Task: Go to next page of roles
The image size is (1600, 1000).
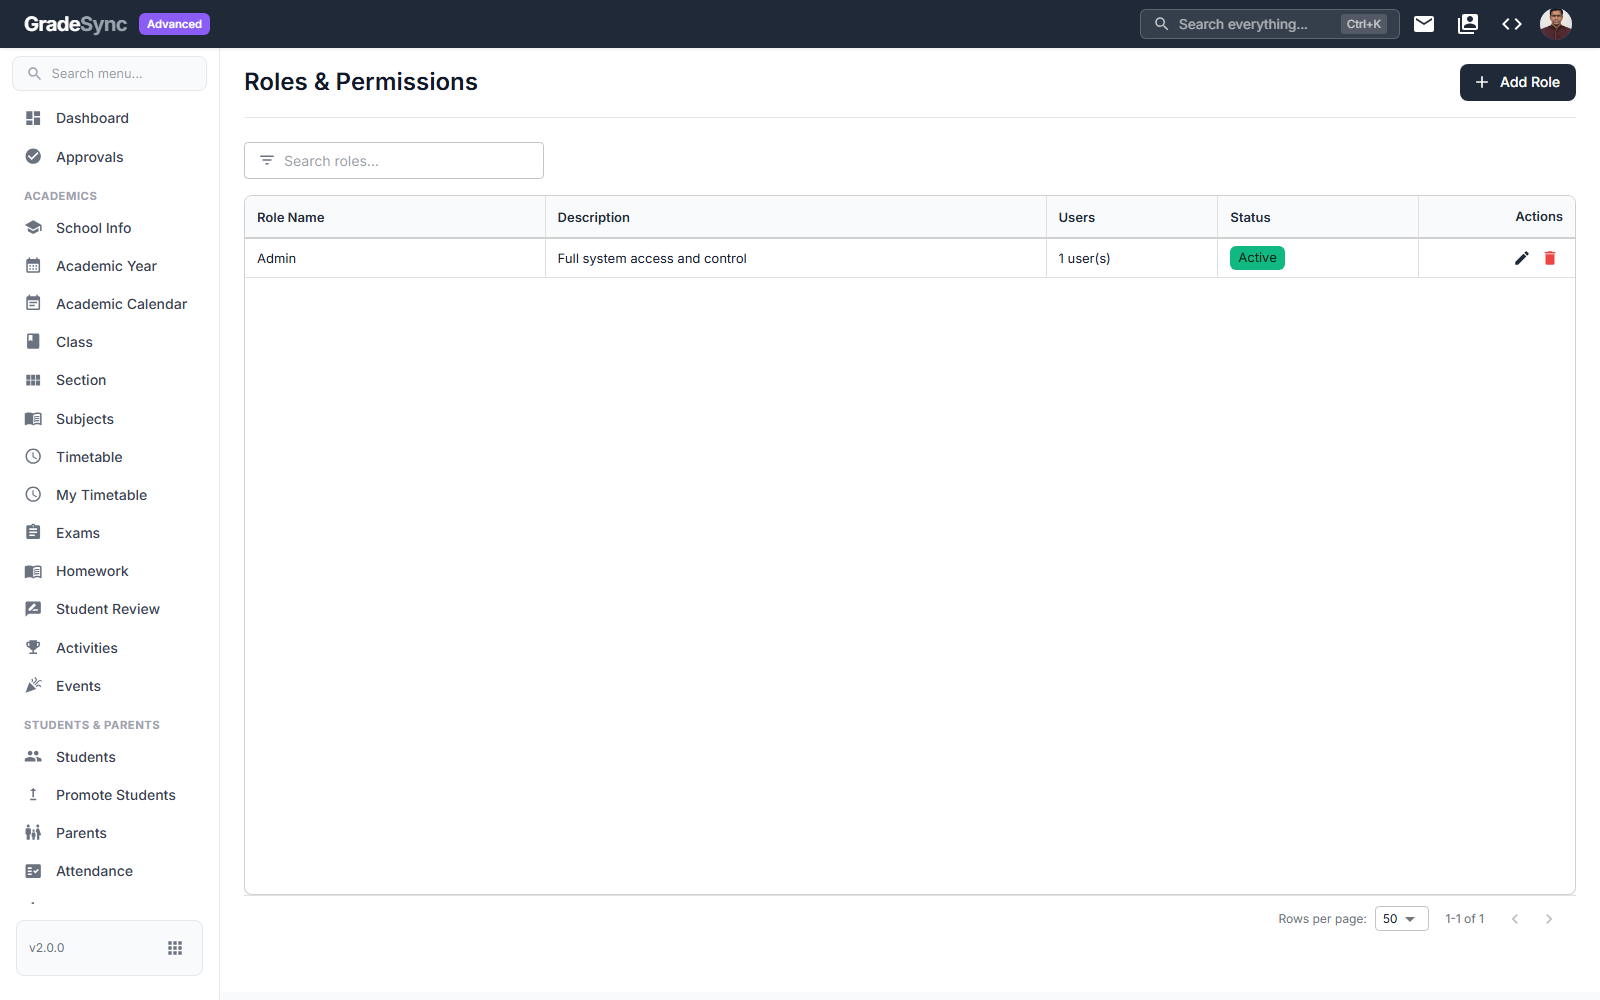Action: (1549, 919)
